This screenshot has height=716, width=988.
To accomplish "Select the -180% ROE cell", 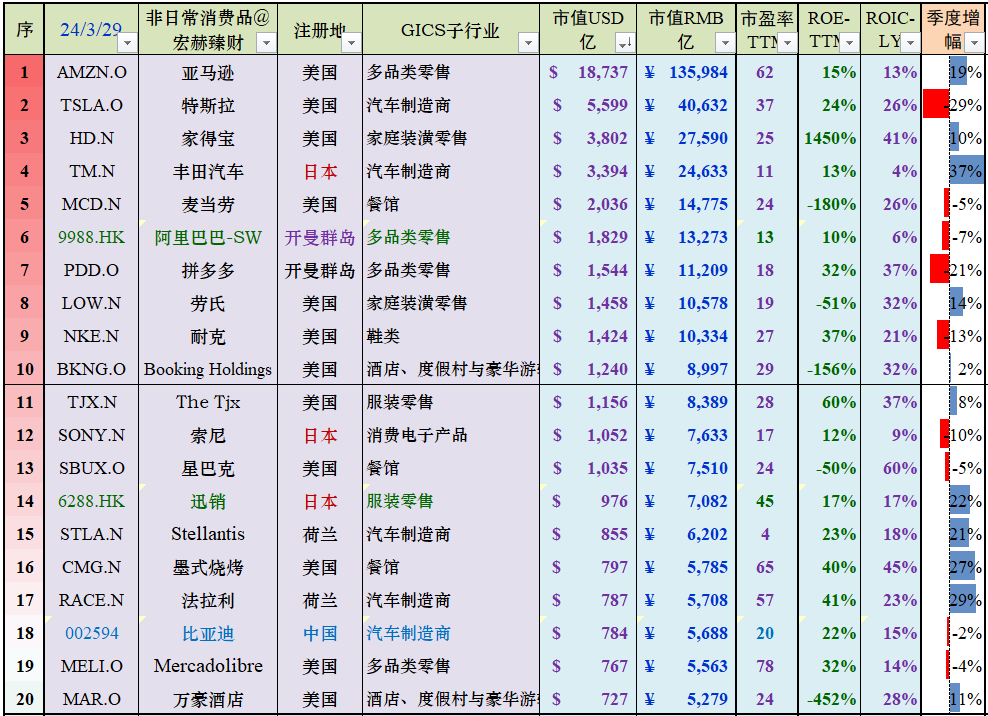I will click(829, 204).
